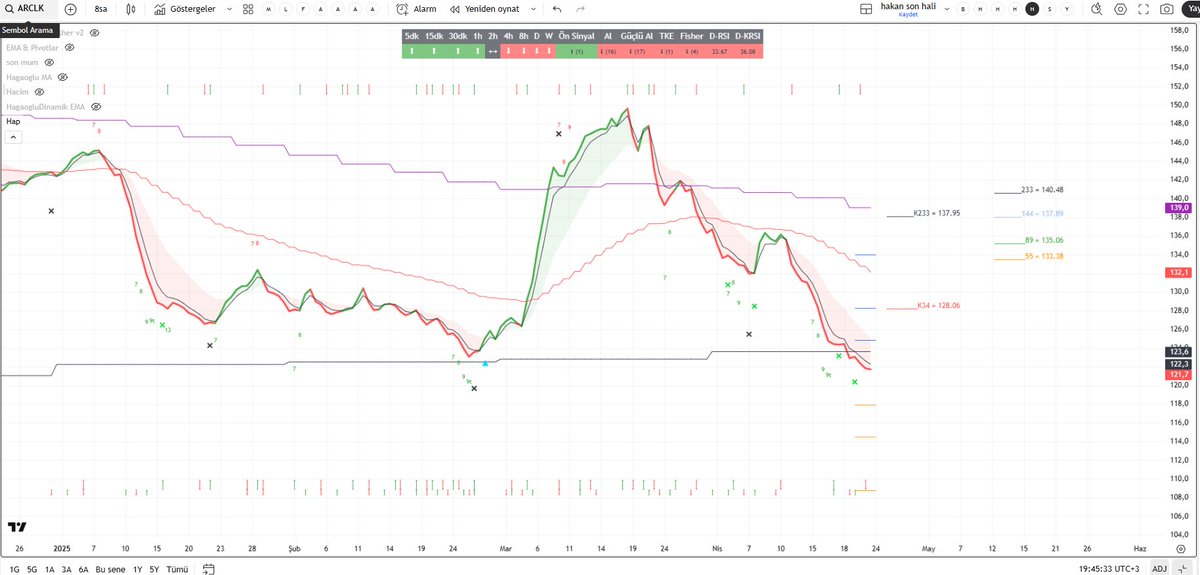This screenshot has width=1200, height=575.
Task: Toggle visibility of Hacim indicator
Action: pos(38,91)
